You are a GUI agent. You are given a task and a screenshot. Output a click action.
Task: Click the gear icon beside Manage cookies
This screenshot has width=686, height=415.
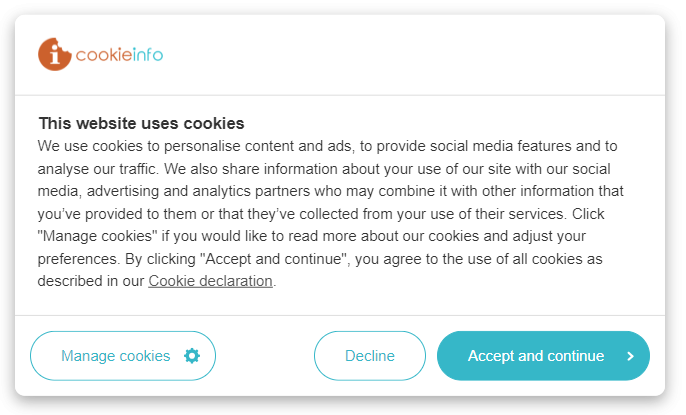tap(192, 356)
